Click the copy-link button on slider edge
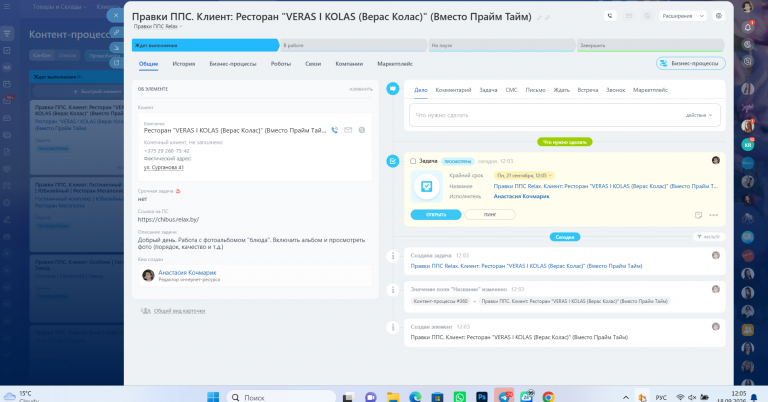768x402 pixels. (x=117, y=32)
